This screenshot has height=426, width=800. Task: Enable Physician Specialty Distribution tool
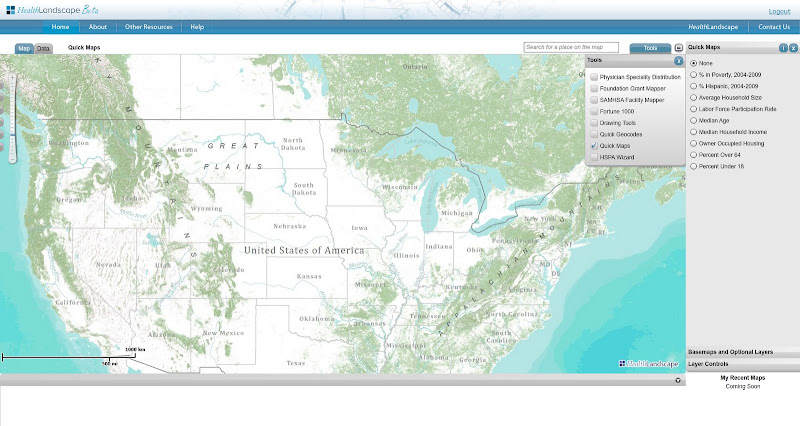(594, 77)
